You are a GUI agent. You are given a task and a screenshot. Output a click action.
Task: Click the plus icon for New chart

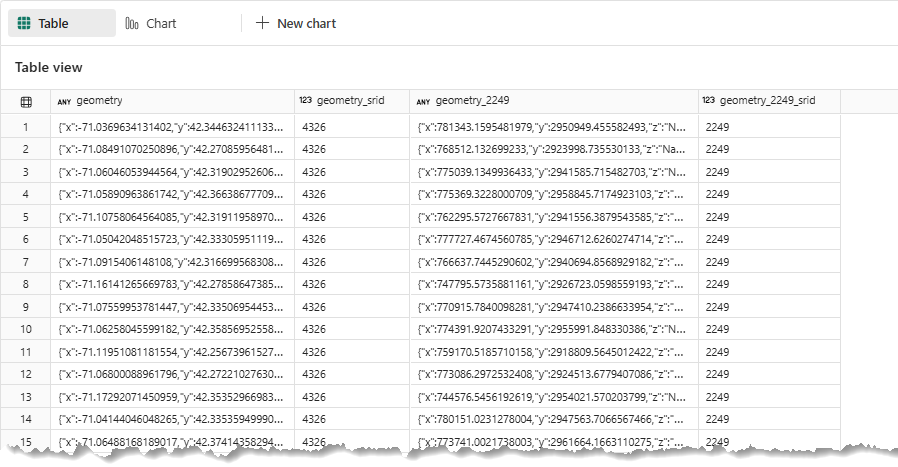pos(262,23)
